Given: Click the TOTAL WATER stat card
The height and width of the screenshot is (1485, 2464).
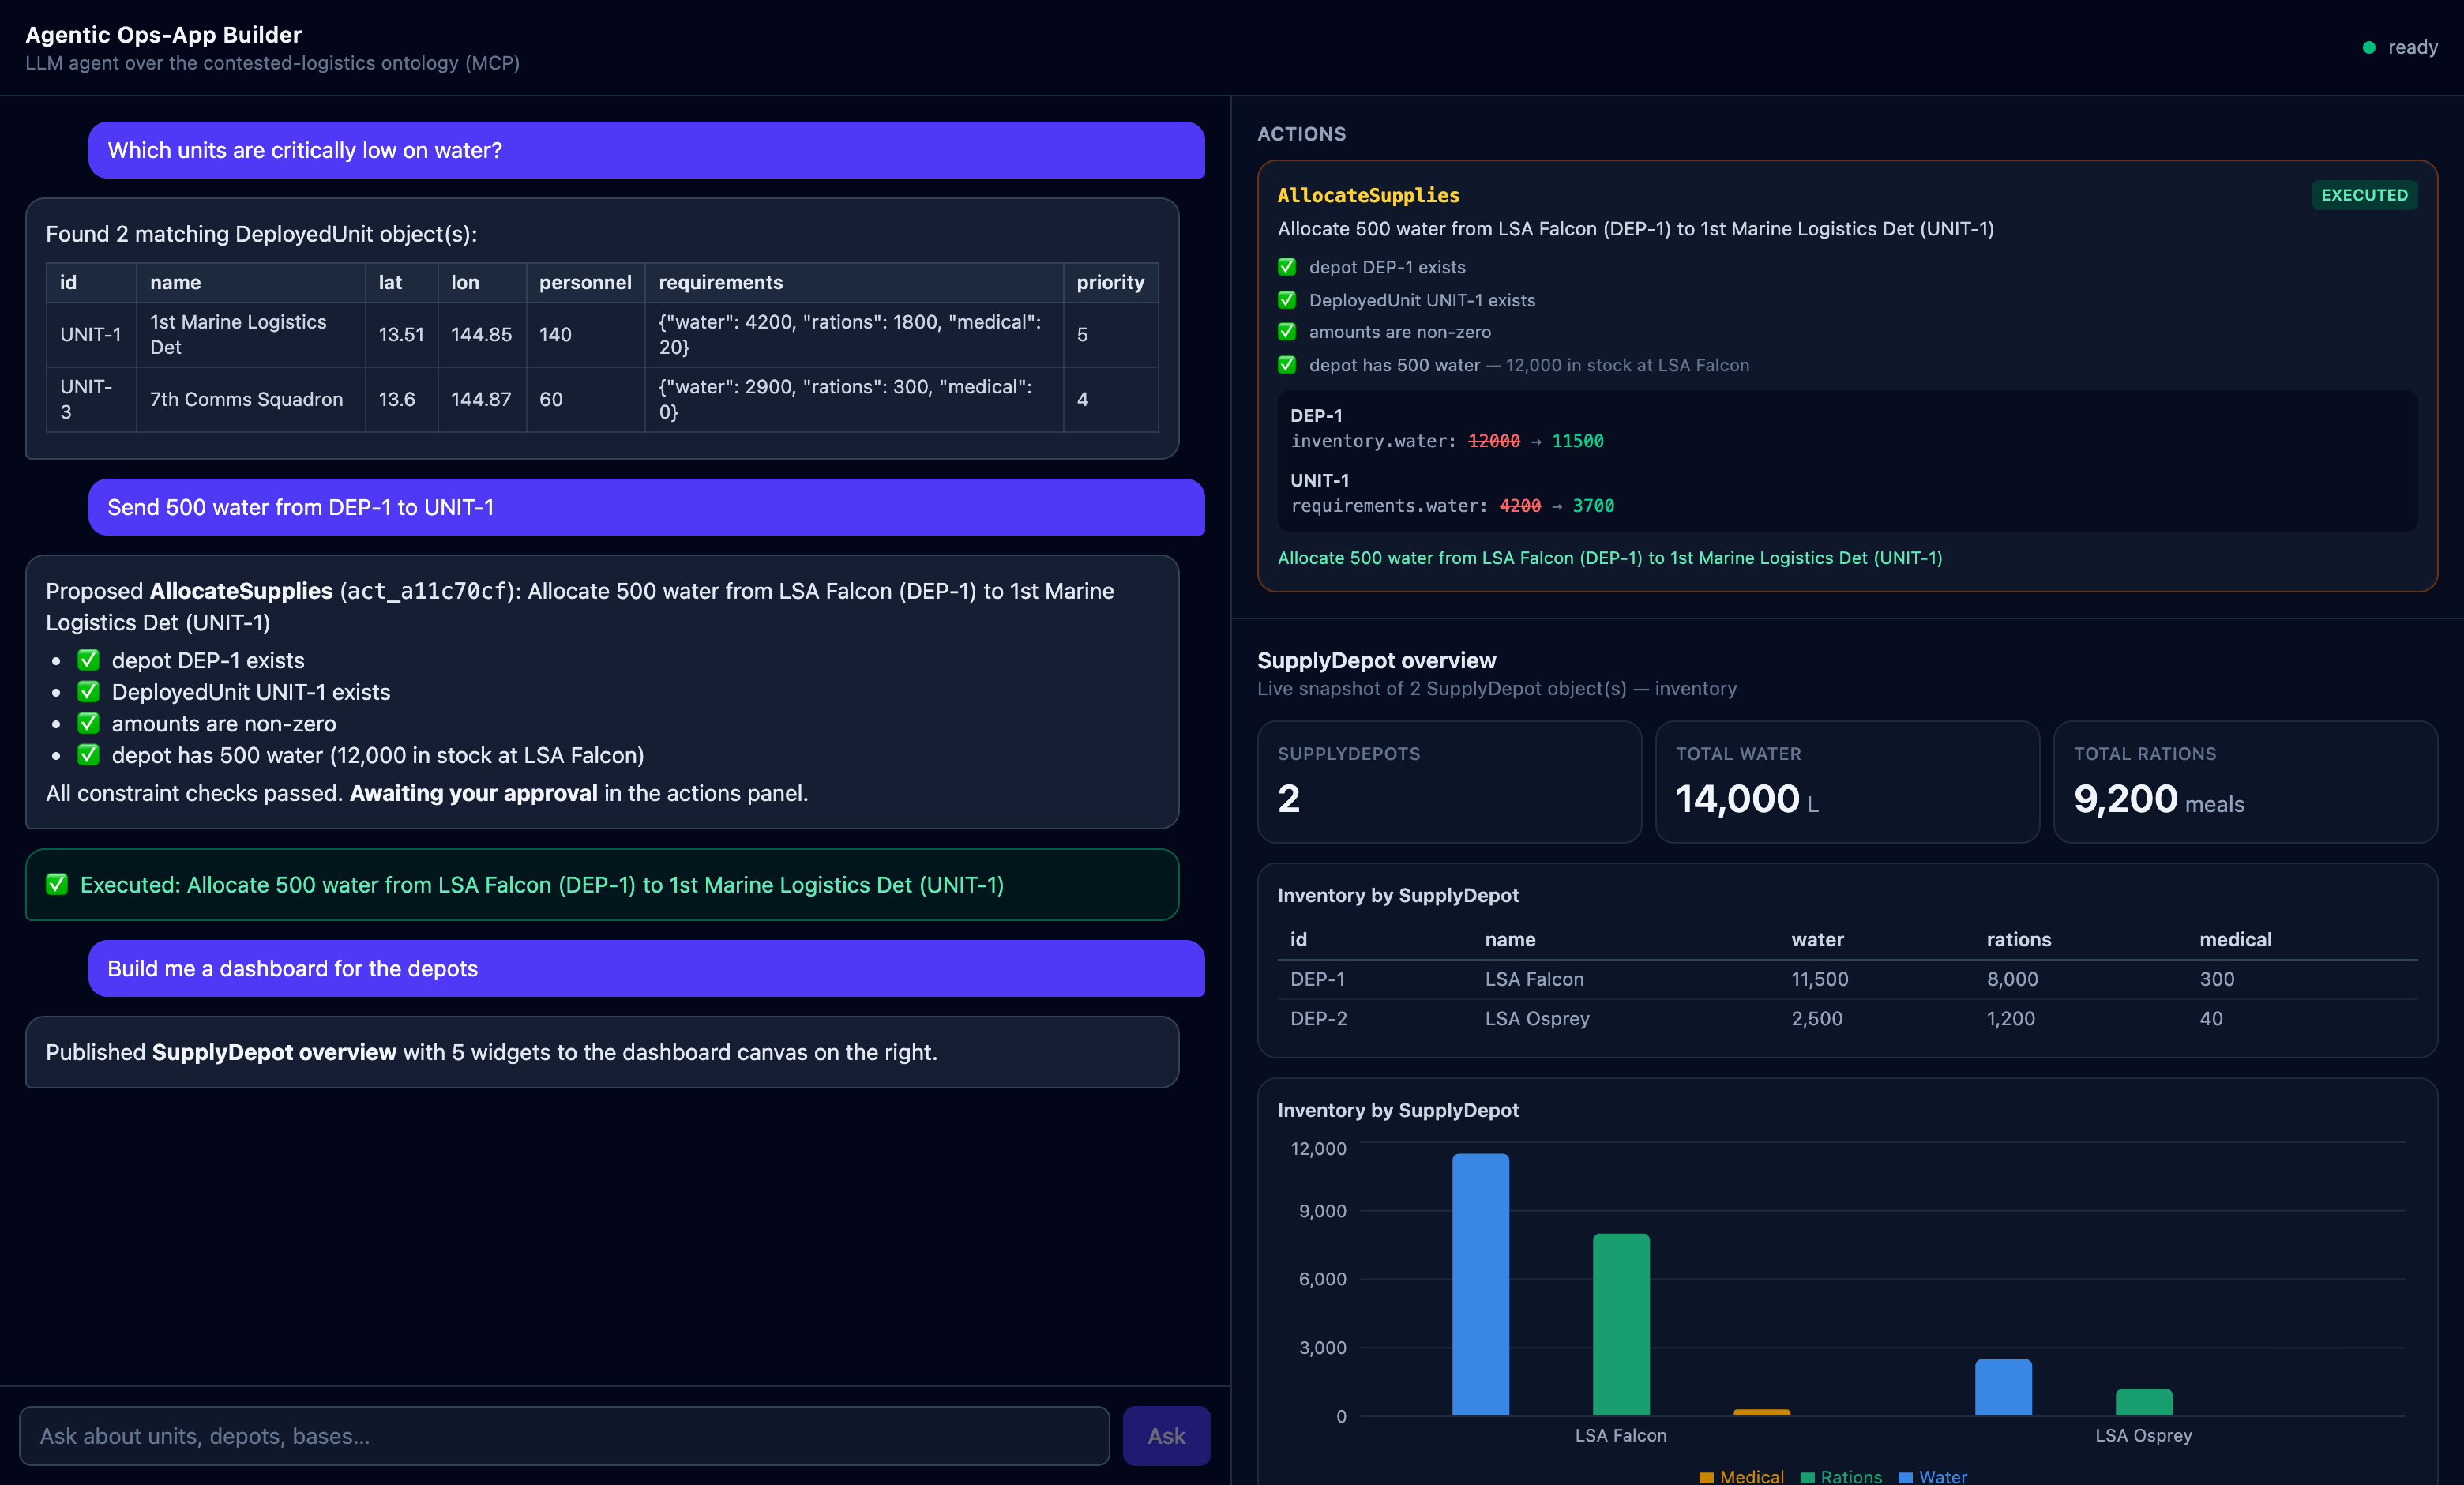Looking at the screenshot, I should tap(1847, 782).
